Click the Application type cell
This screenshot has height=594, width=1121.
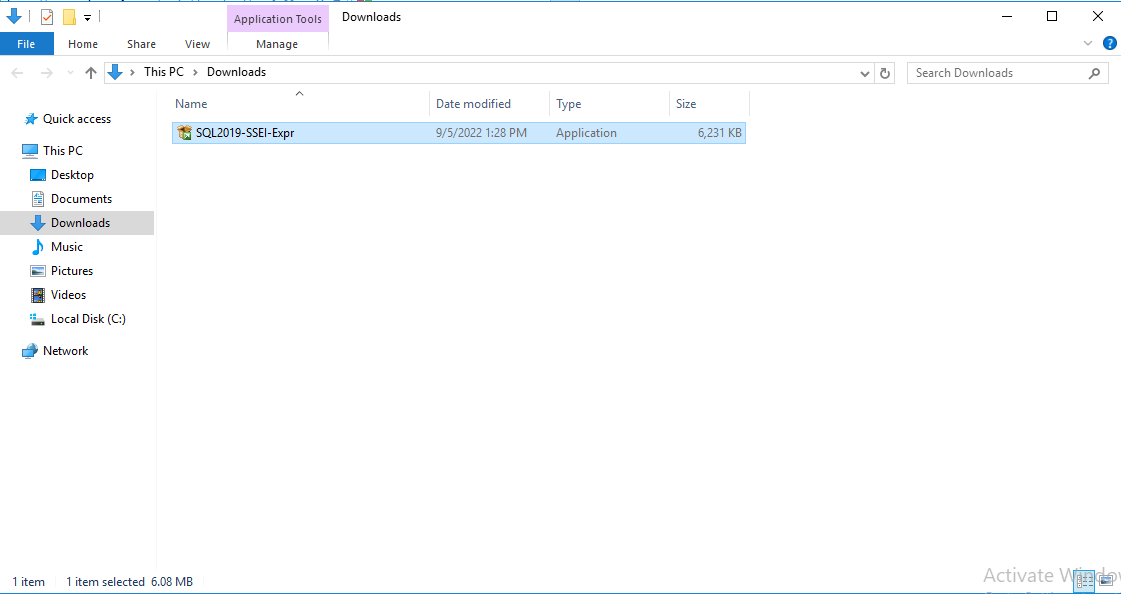tap(586, 133)
